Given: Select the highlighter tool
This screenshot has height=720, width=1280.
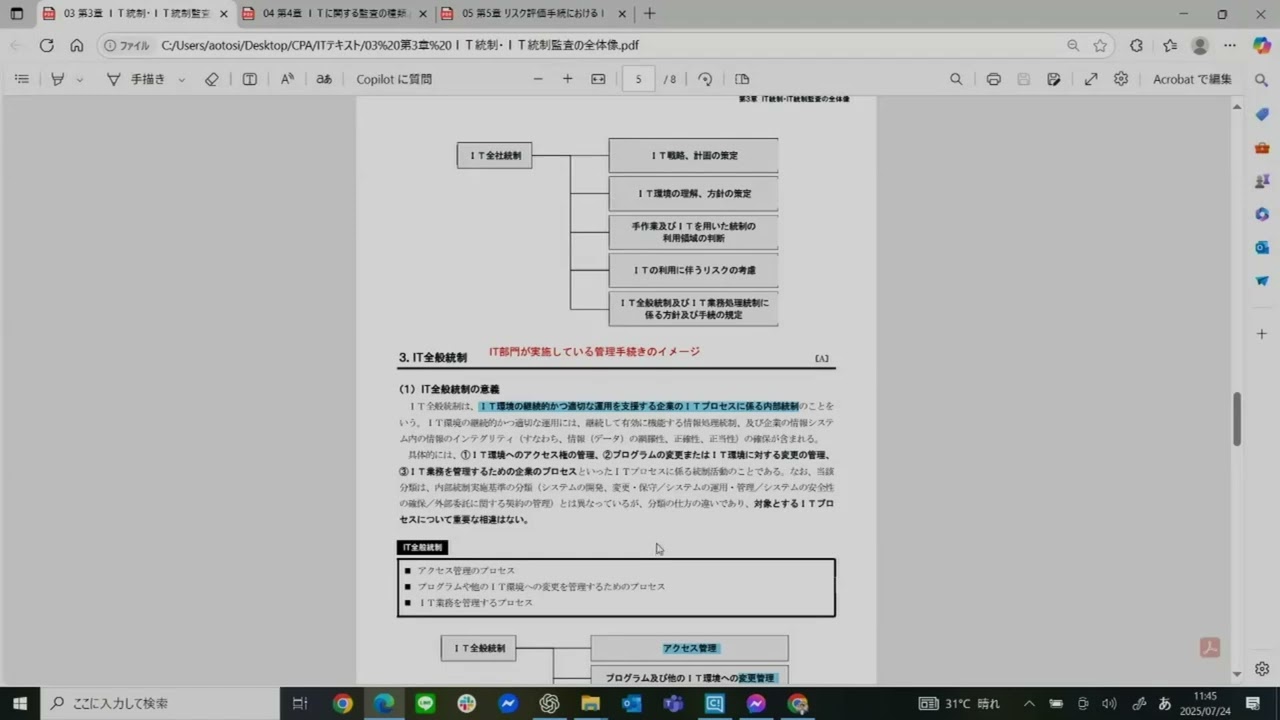Looking at the screenshot, I should [57, 79].
